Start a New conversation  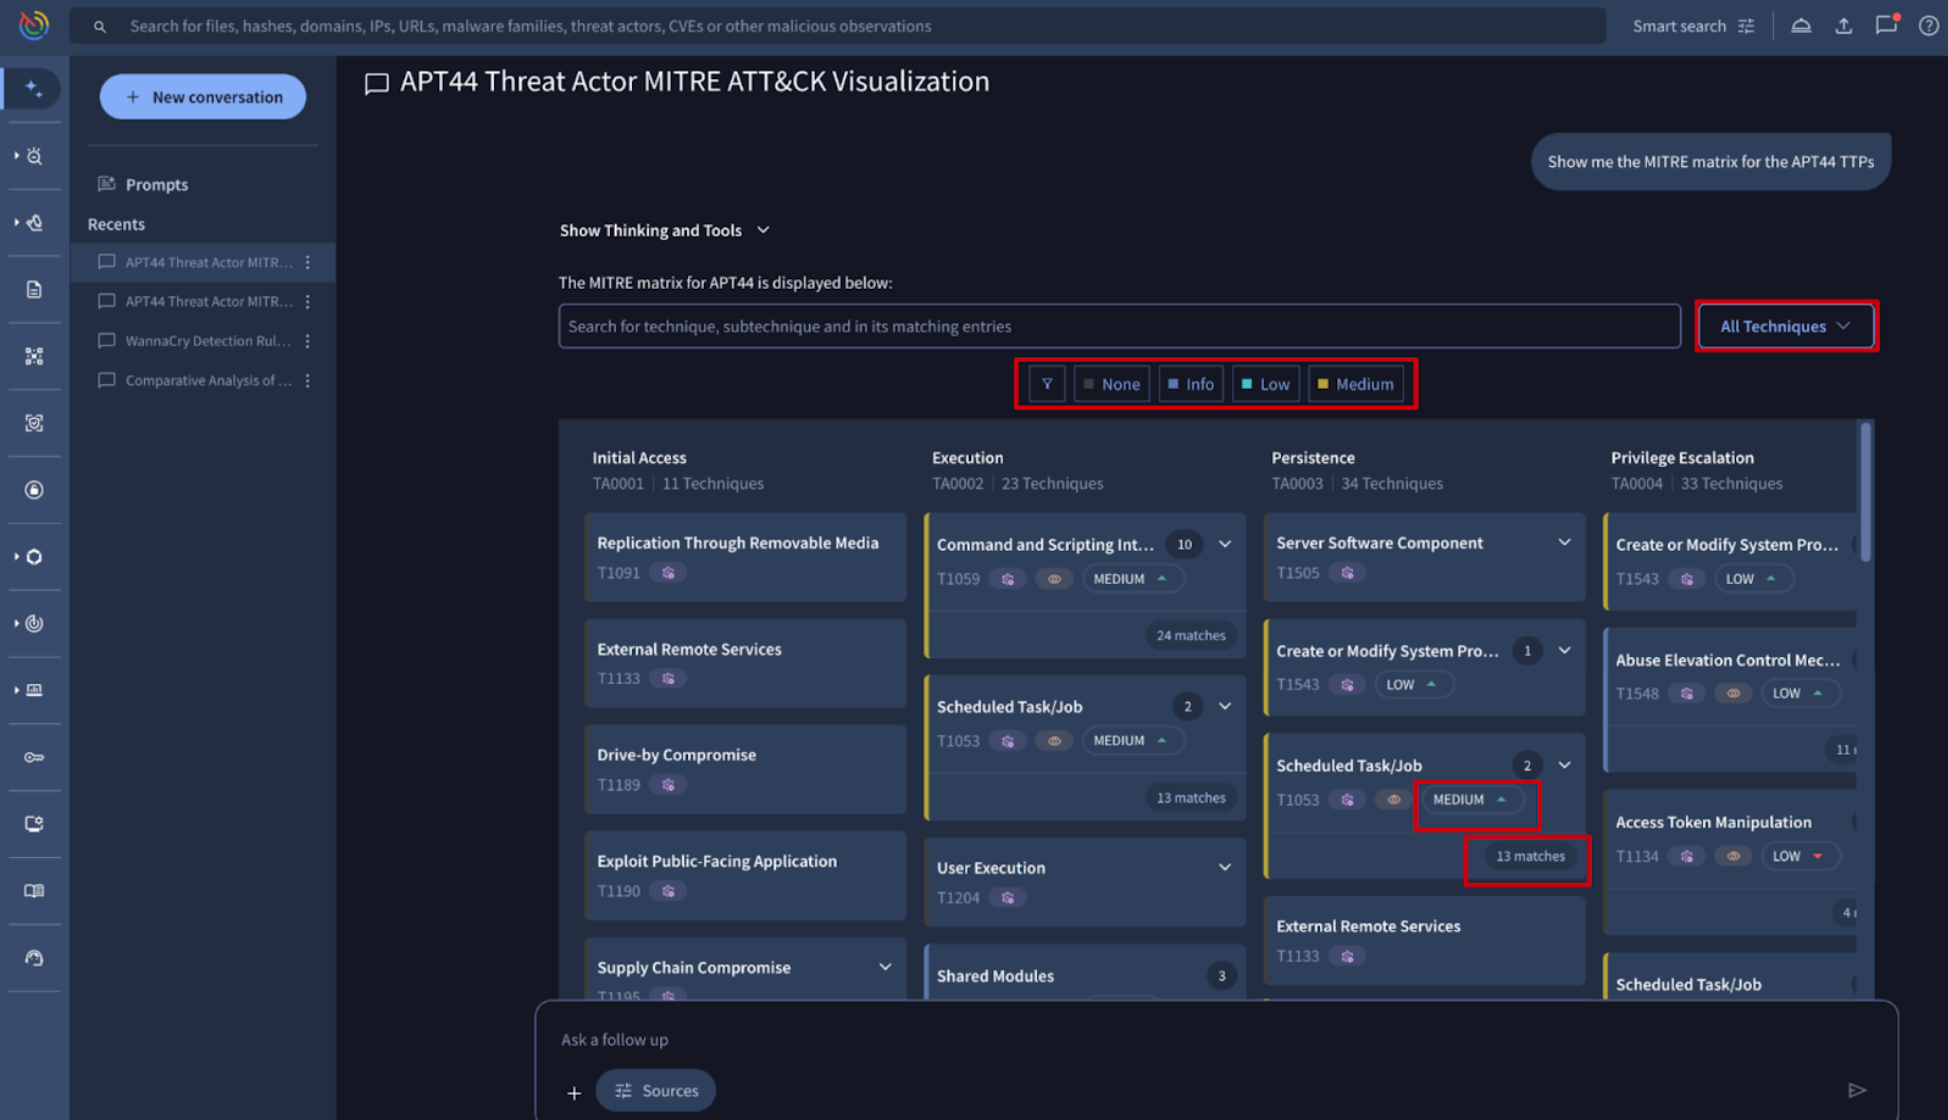pos(203,97)
